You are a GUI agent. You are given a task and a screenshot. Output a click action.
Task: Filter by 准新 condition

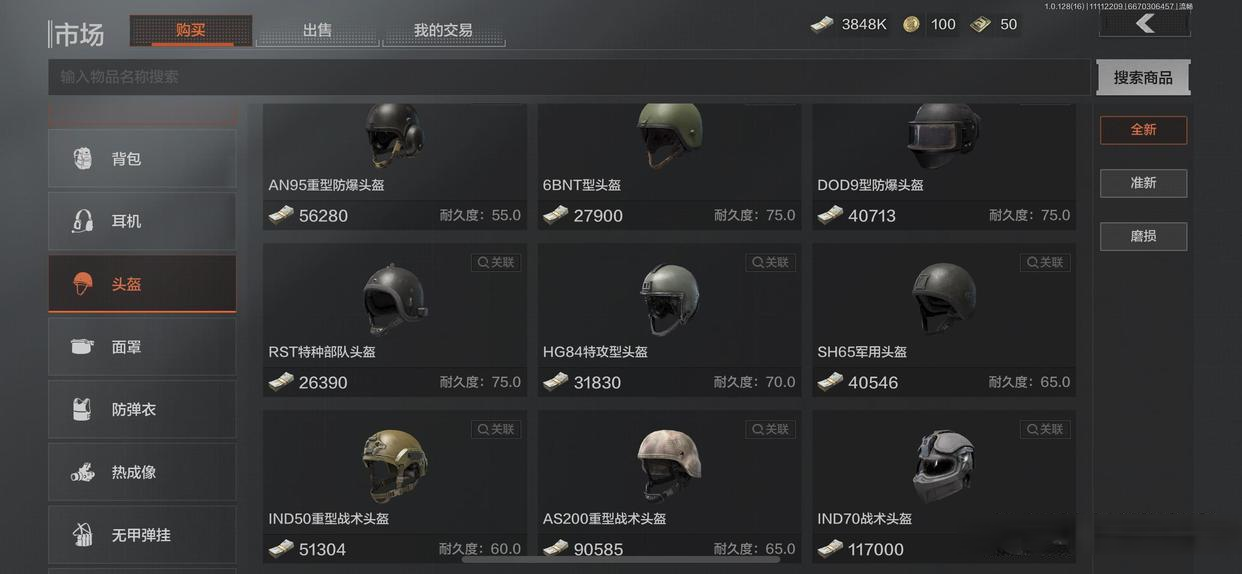1143,183
